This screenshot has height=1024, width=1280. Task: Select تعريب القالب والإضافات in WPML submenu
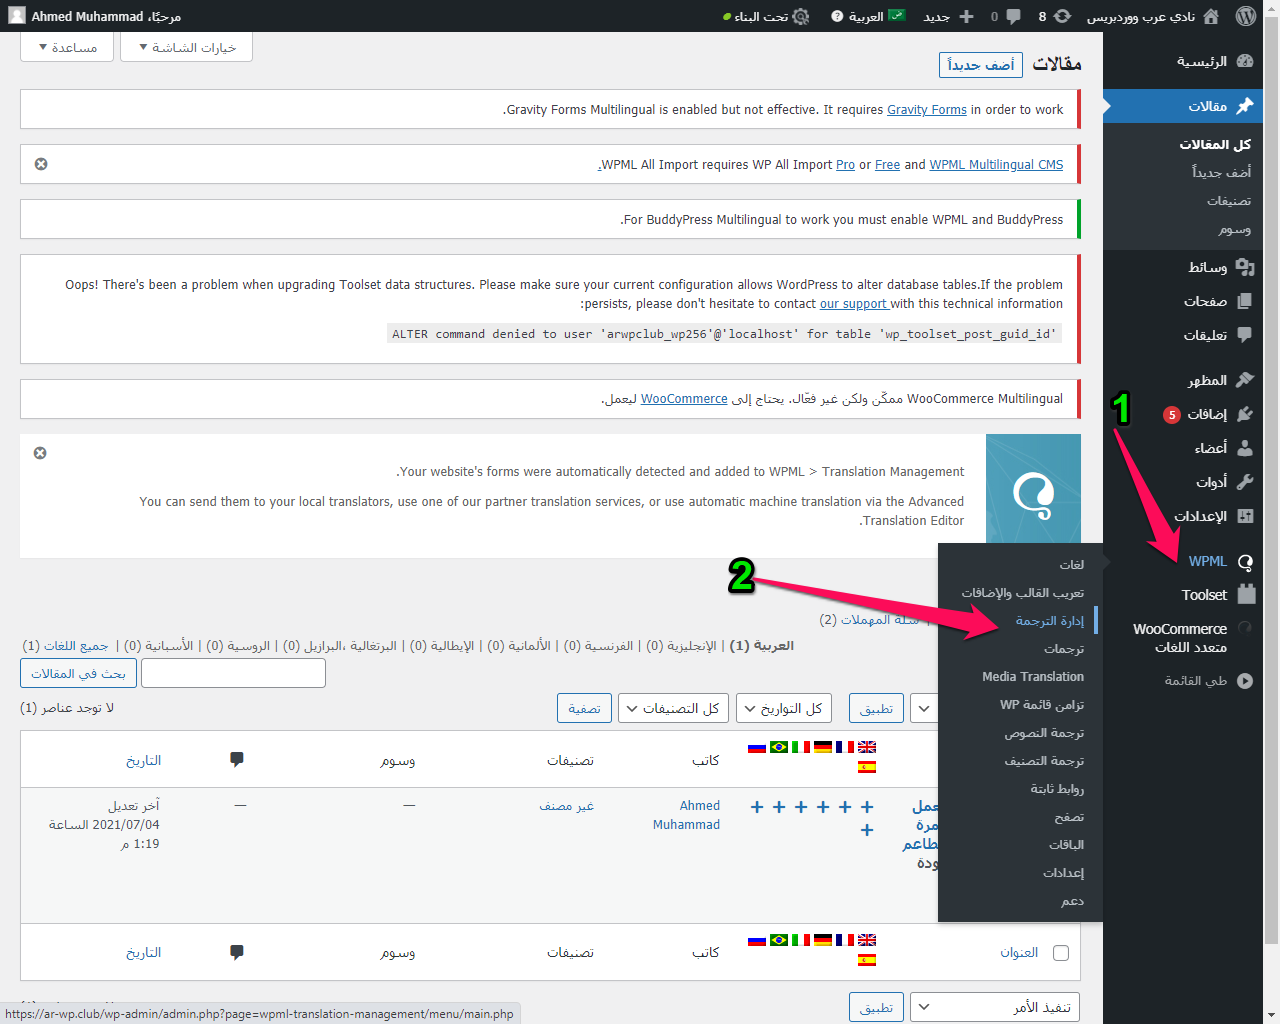1020,592
